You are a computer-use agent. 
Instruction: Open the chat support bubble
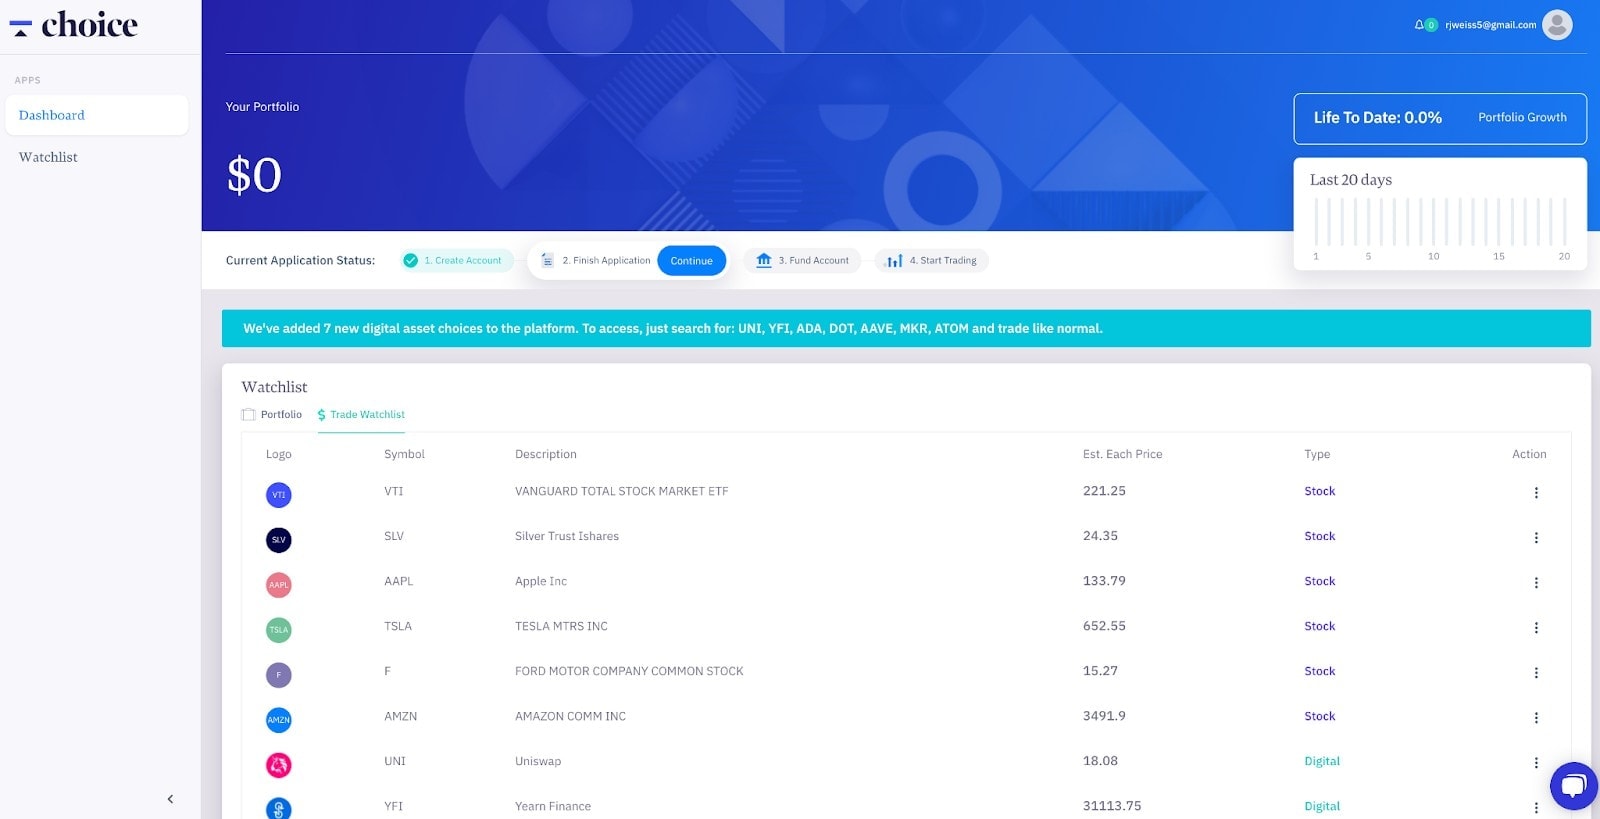tap(1573, 786)
